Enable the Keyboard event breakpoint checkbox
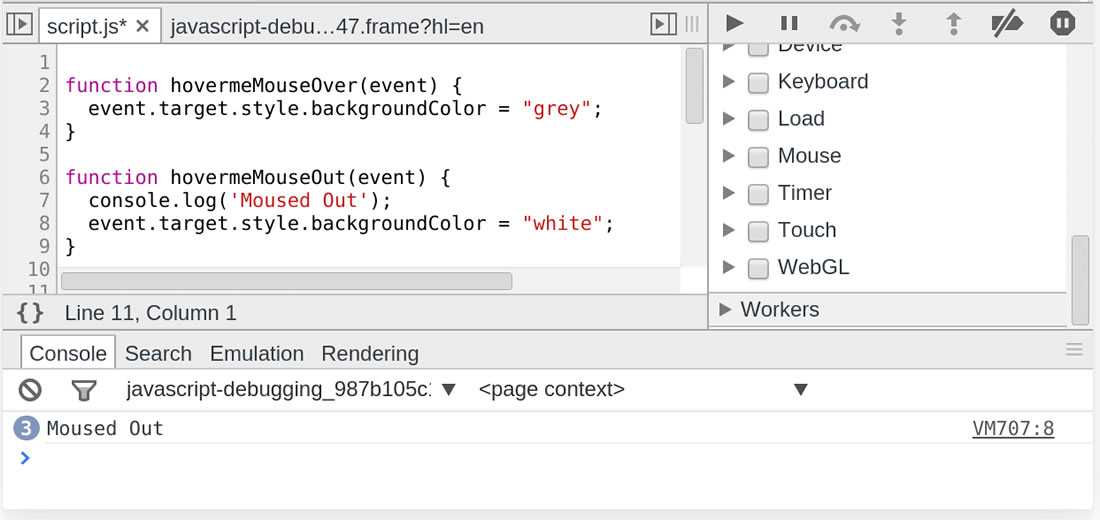1100x520 pixels. click(x=759, y=82)
